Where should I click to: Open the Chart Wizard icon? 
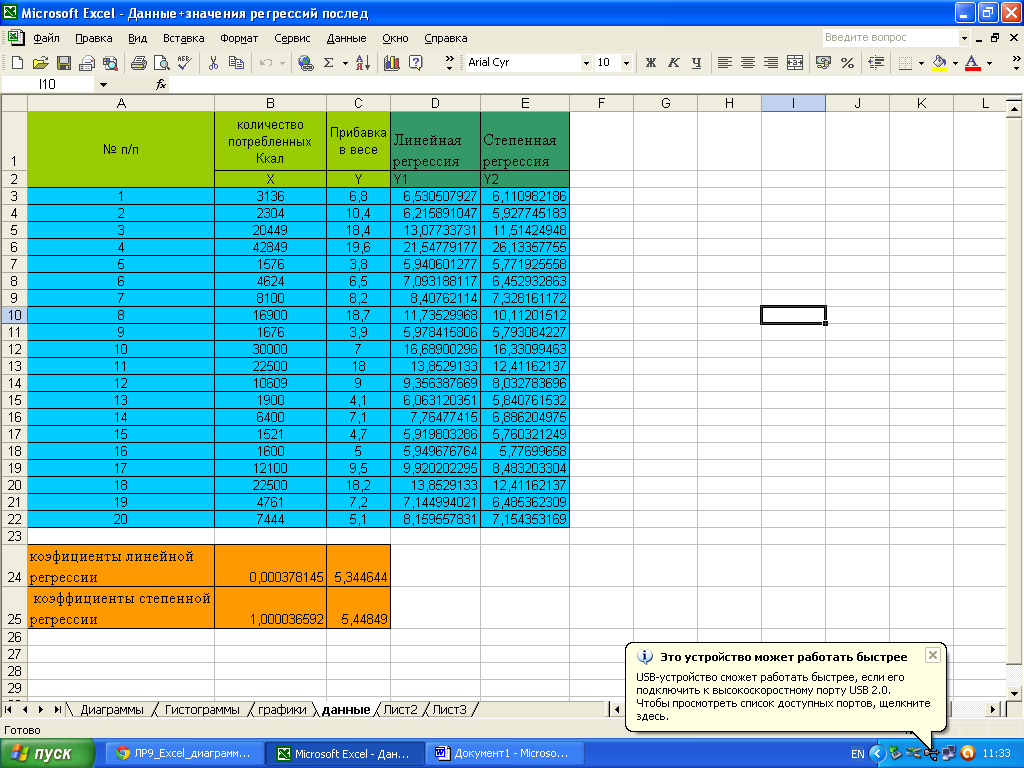click(x=392, y=63)
